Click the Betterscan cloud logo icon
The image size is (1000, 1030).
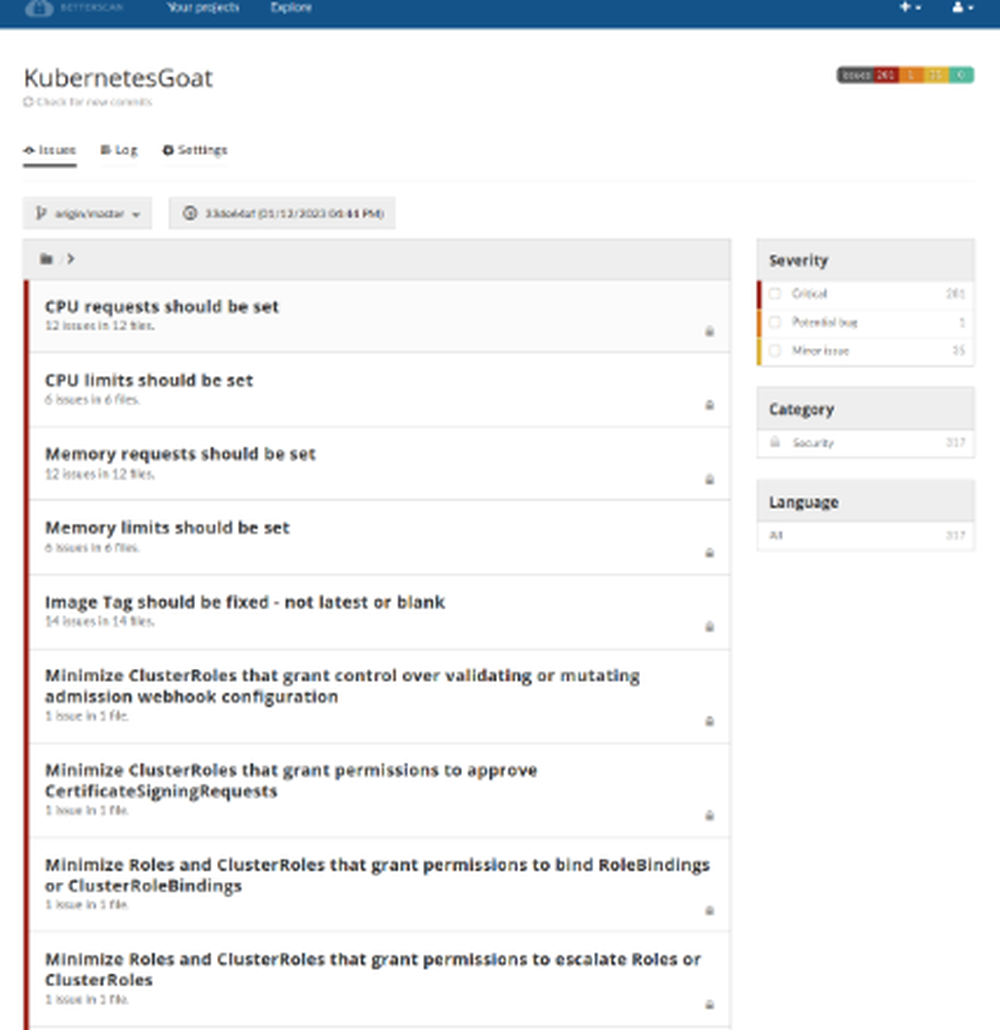tap(38, 7)
